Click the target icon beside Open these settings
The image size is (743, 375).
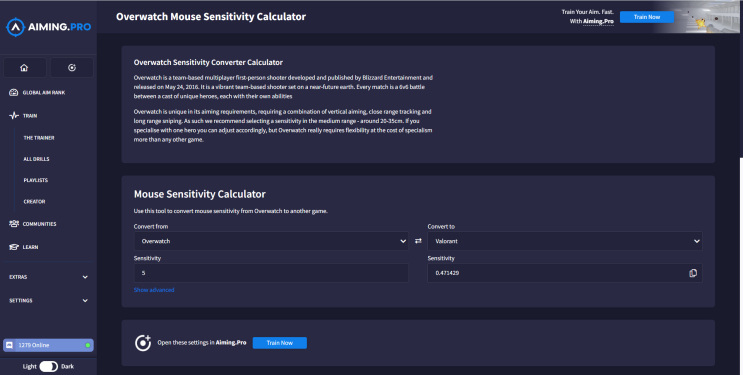tap(143, 343)
